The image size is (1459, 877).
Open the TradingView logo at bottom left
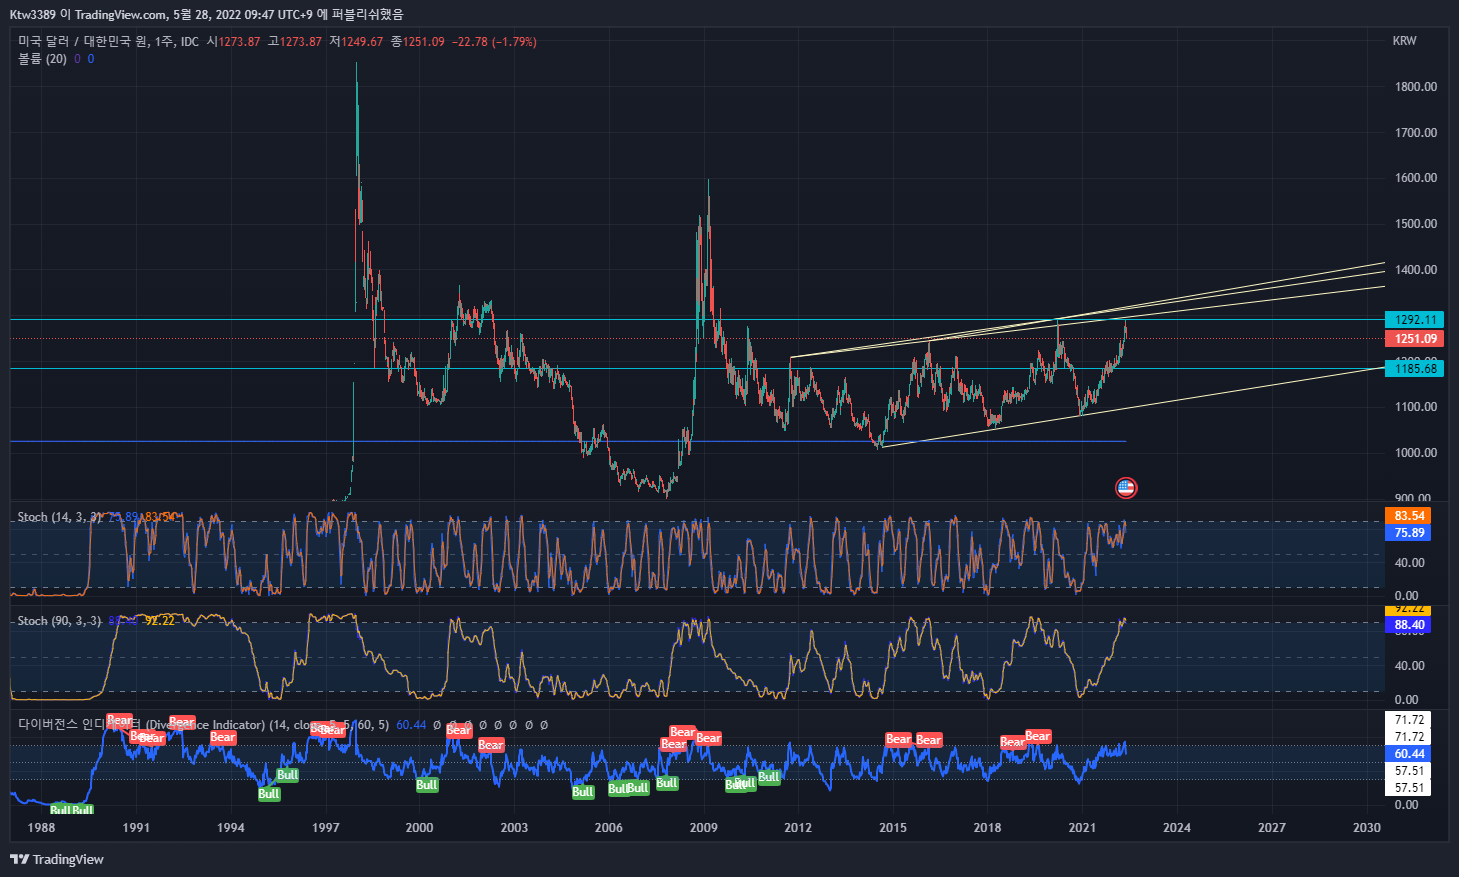(57, 859)
